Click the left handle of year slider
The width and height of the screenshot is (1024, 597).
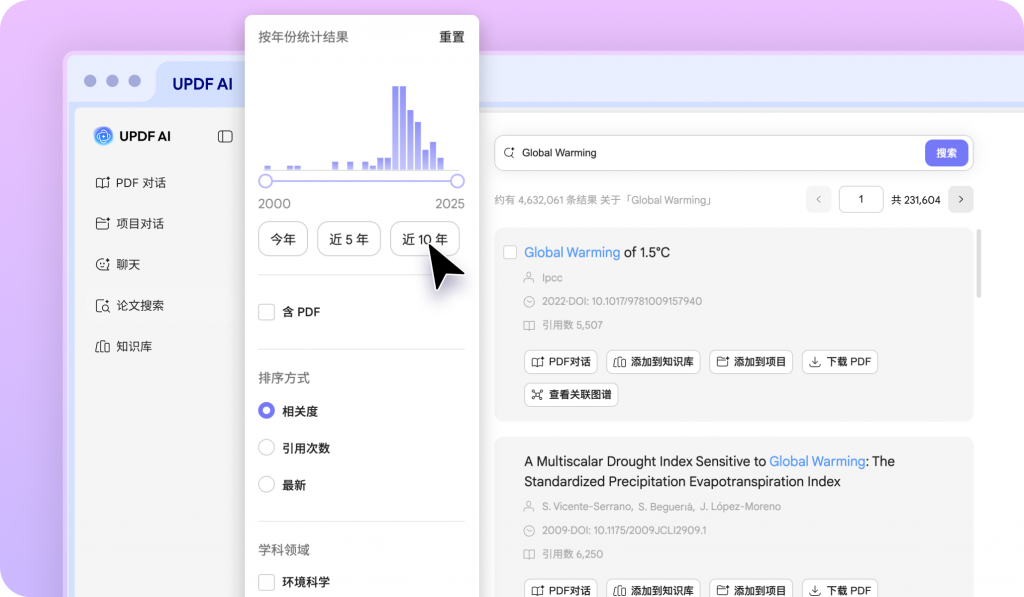click(266, 181)
